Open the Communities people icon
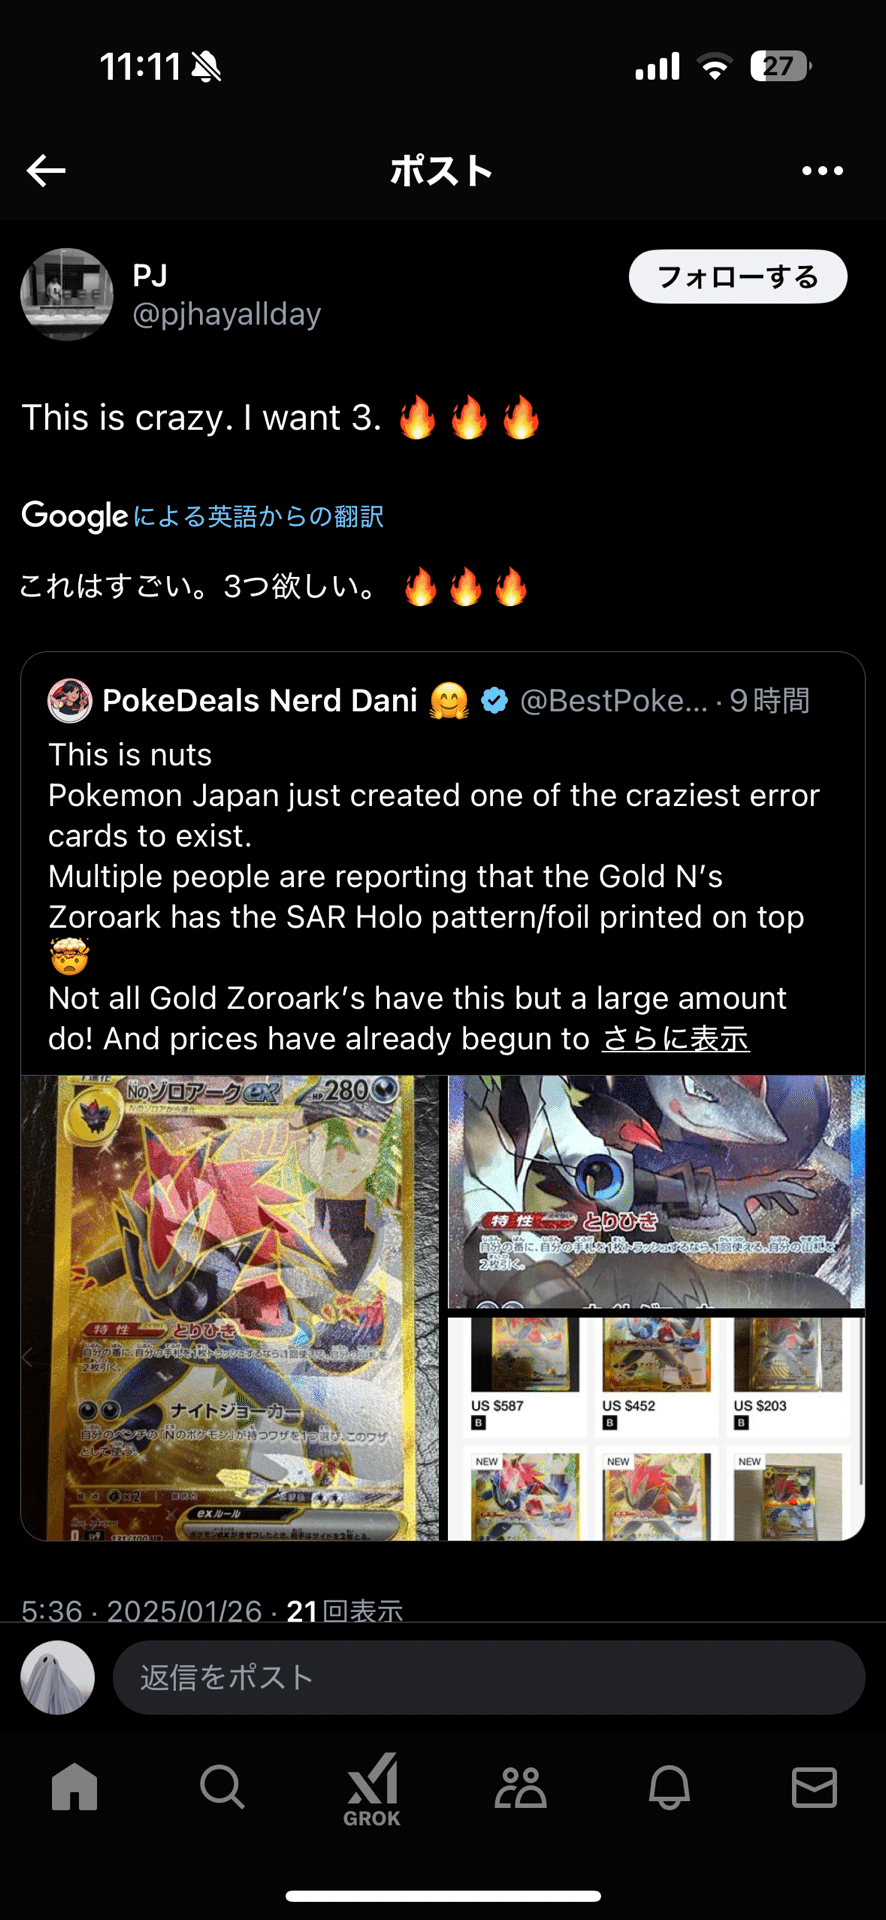The height and width of the screenshot is (1920, 886). coord(521,1786)
